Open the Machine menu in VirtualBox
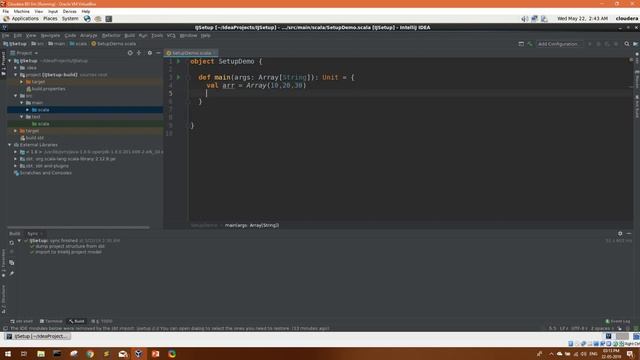 point(21,11)
